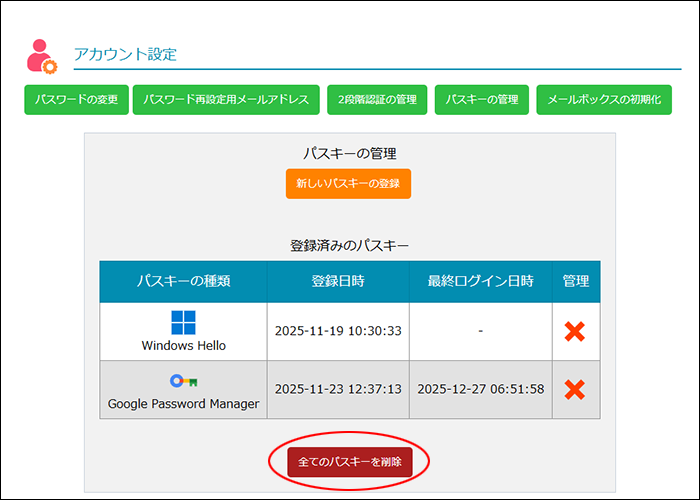Click the 最終ログイン日時 column header
The width and height of the screenshot is (700, 500).
tap(480, 281)
